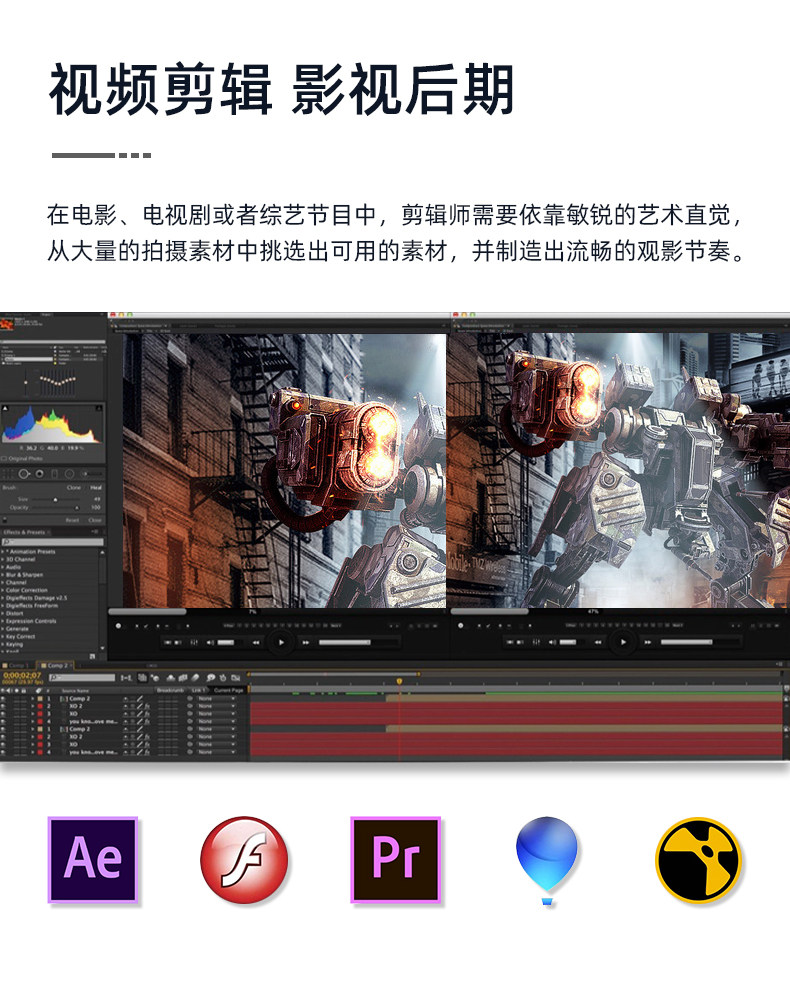Rewind the left viewer playback
790x985 pixels.
(x=256, y=642)
